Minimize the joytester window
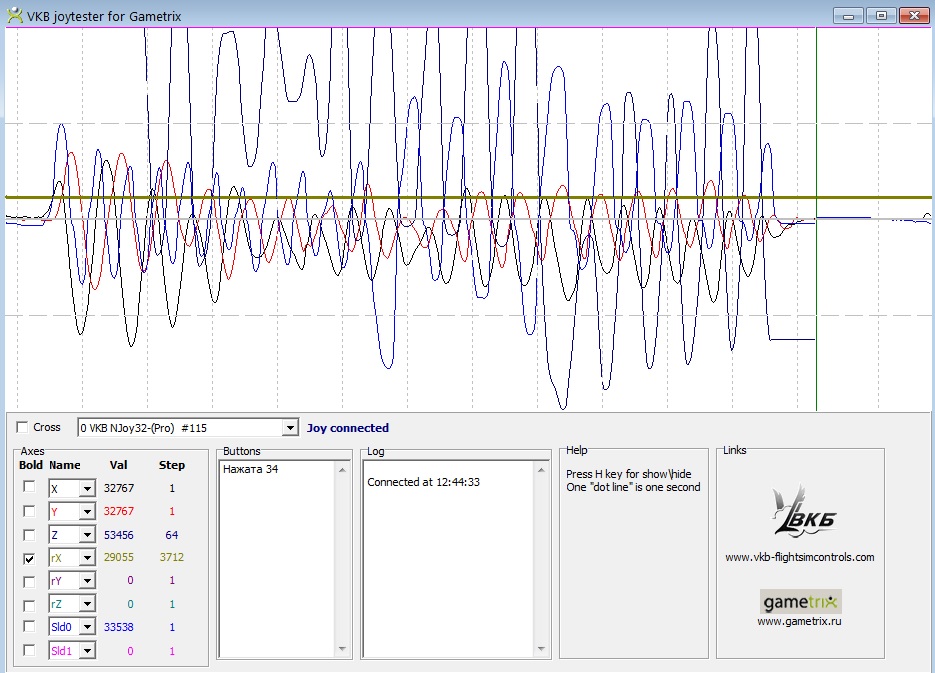Screen dimensions: 935x673 (x=849, y=15)
